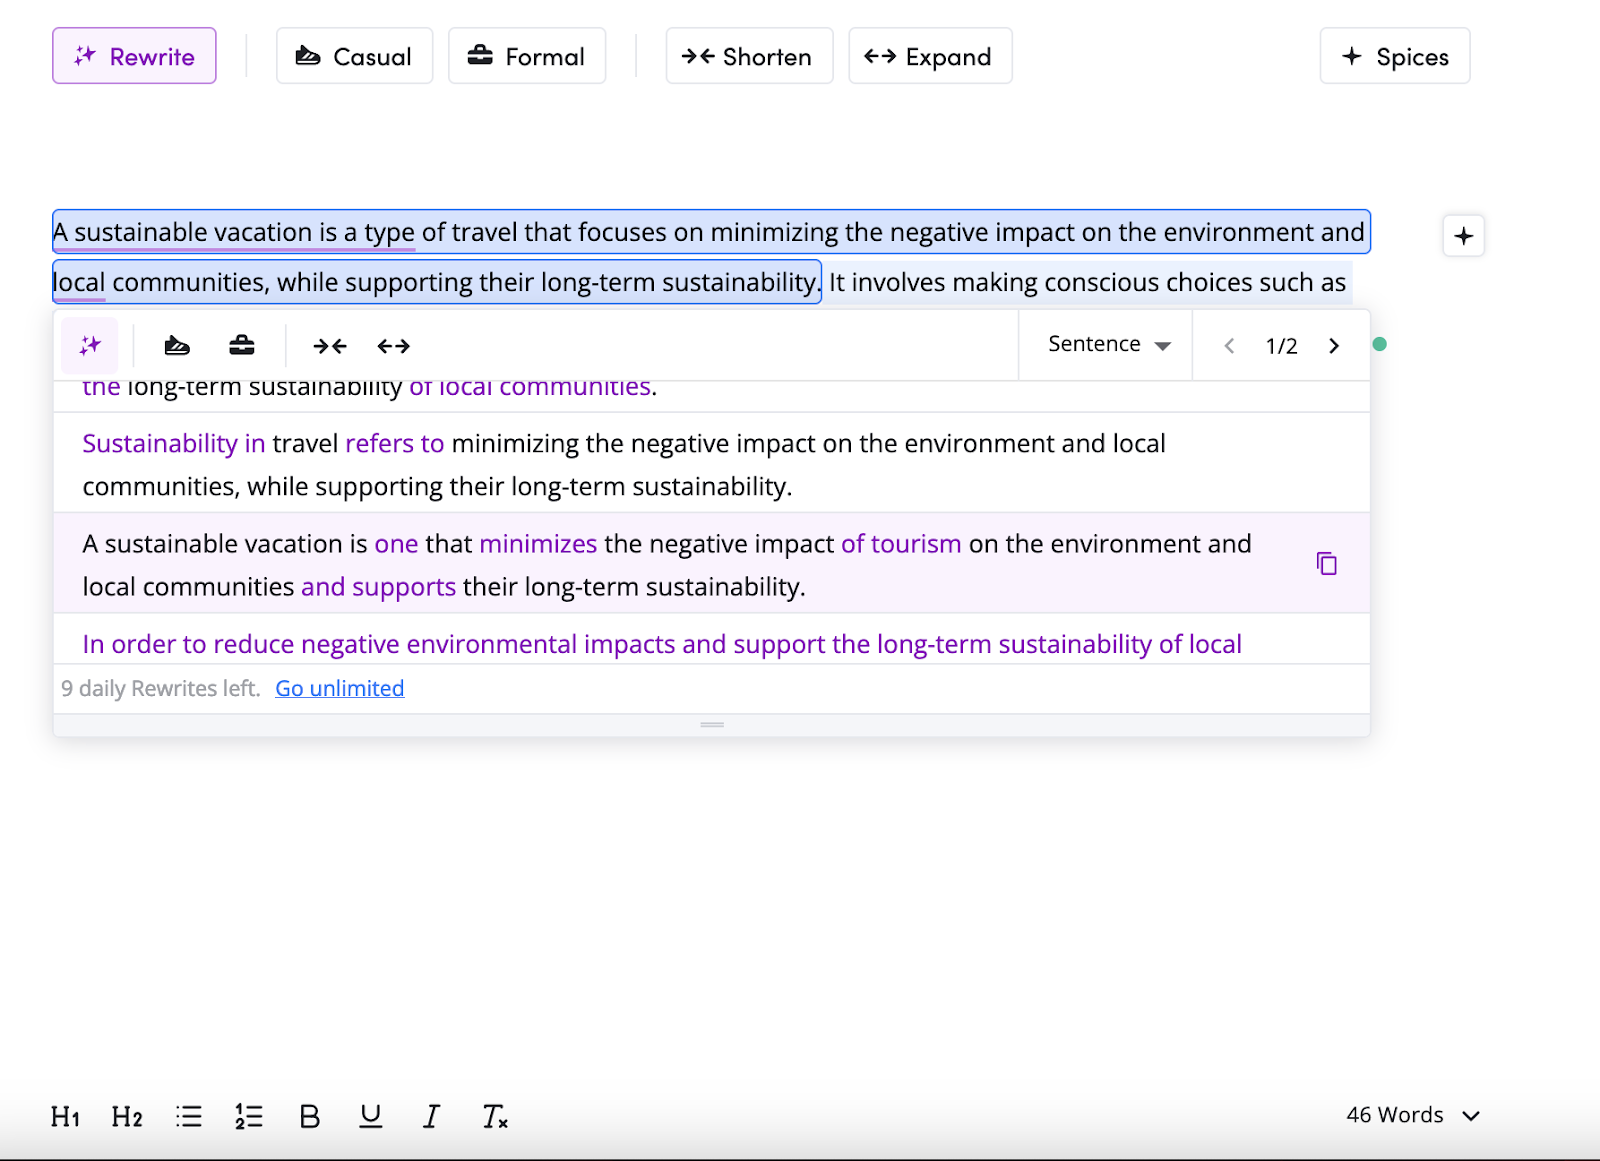Copy the highlighted rewrite suggestion
1600x1161 pixels.
tap(1327, 564)
